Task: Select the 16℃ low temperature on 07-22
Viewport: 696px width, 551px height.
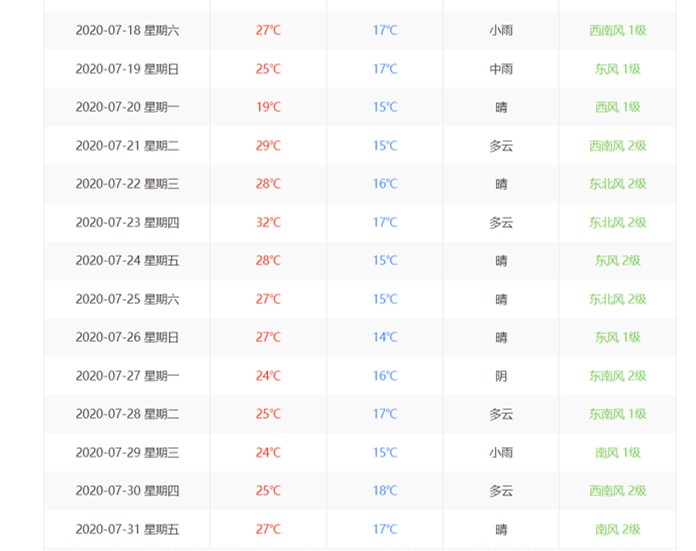Action: click(x=385, y=184)
